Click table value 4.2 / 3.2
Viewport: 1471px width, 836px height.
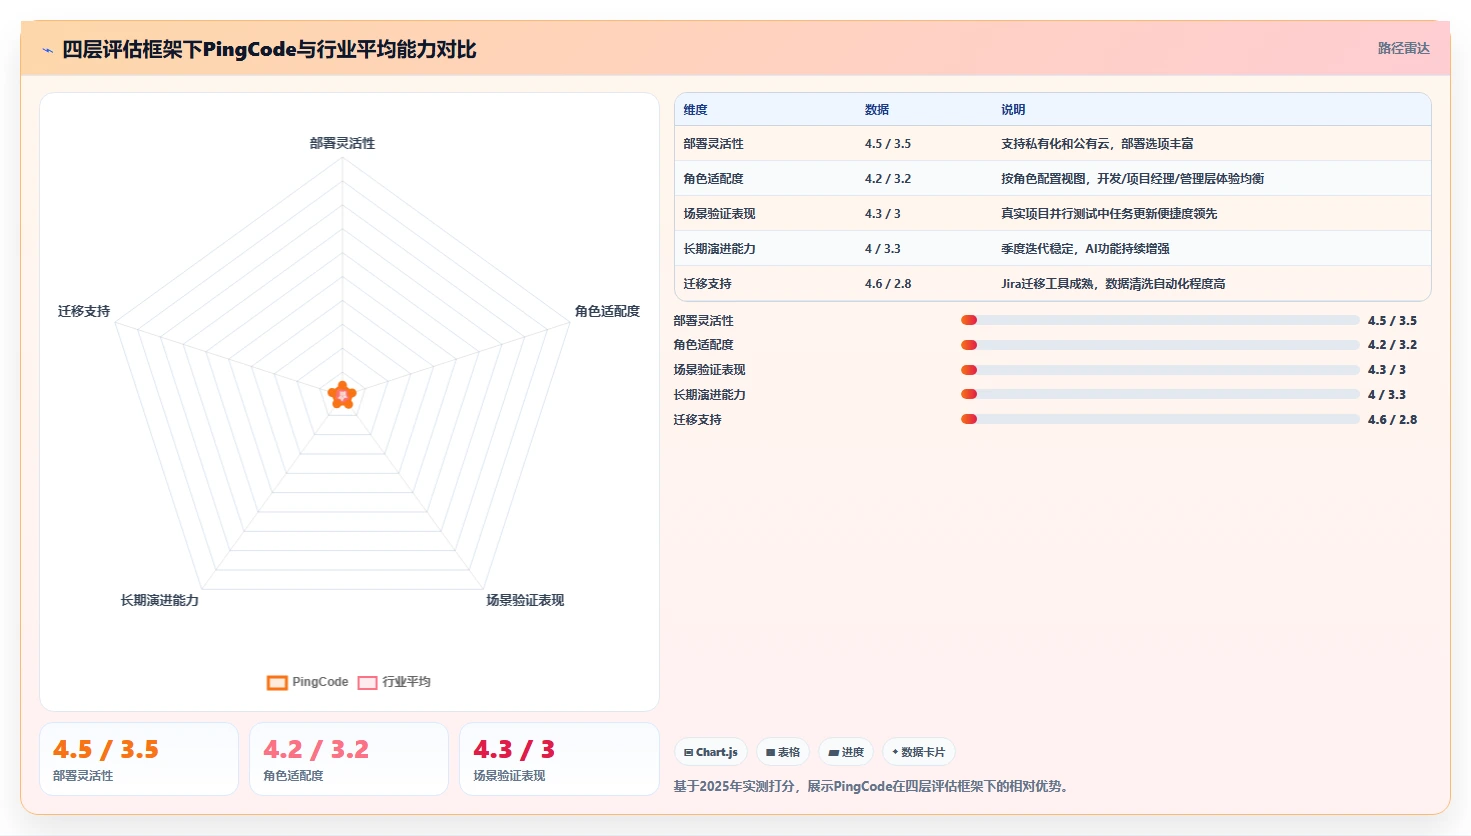tap(888, 179)
